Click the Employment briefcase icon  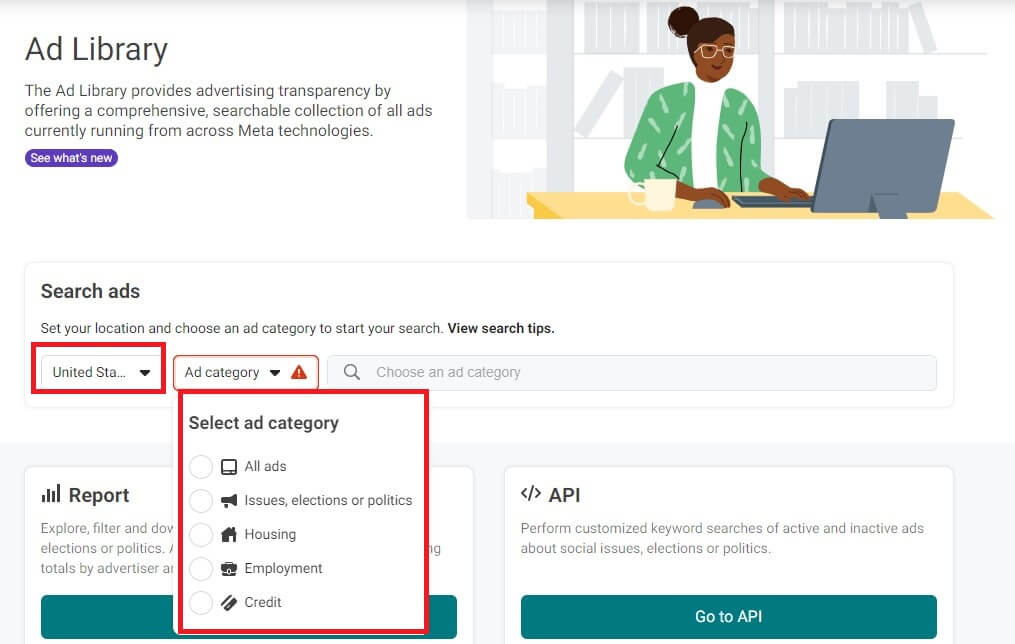coord(229,569)
